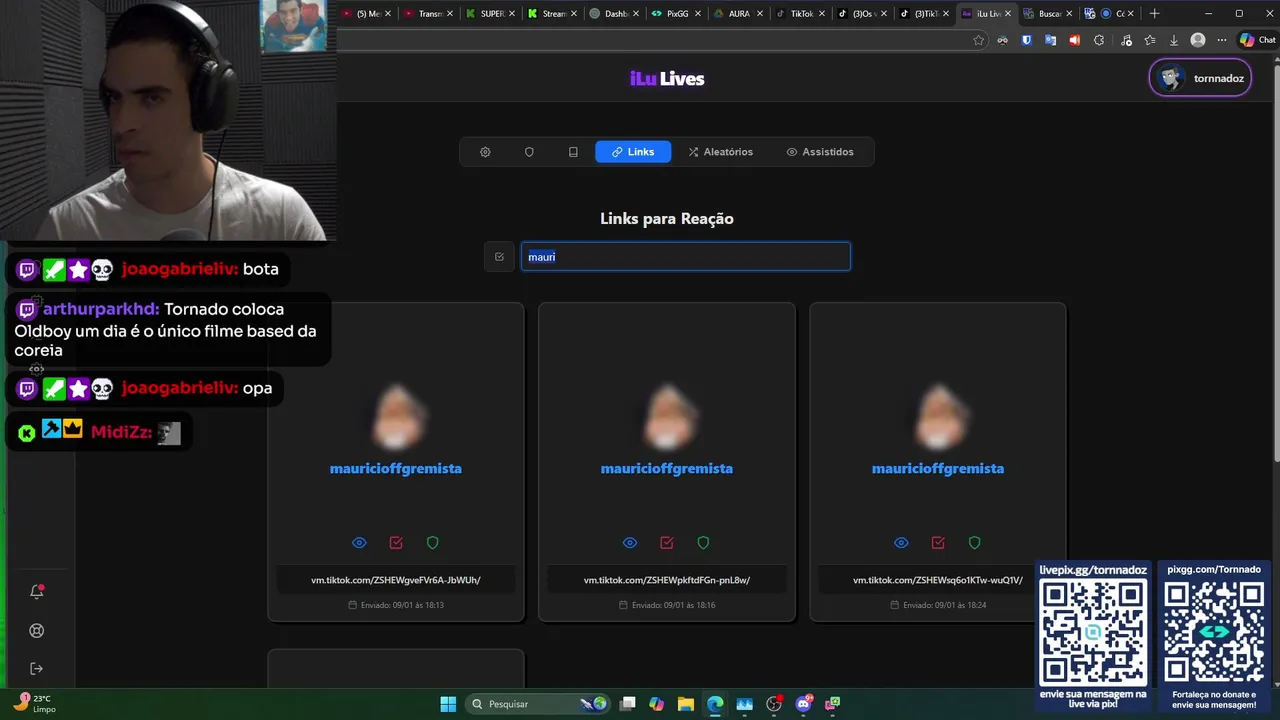Switch to the Links tab
Image resolution: width=1280 pixels, height=720 pixels.
click(633, 152)
